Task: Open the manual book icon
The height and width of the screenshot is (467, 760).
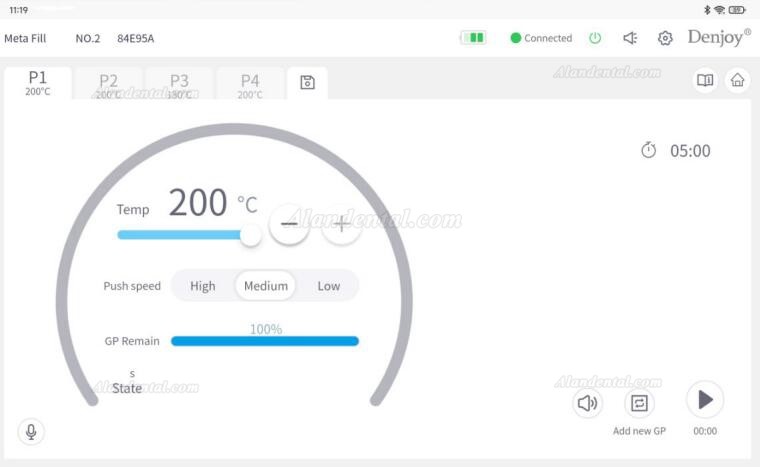Action: pyautogui.click(x=705, y=80)
